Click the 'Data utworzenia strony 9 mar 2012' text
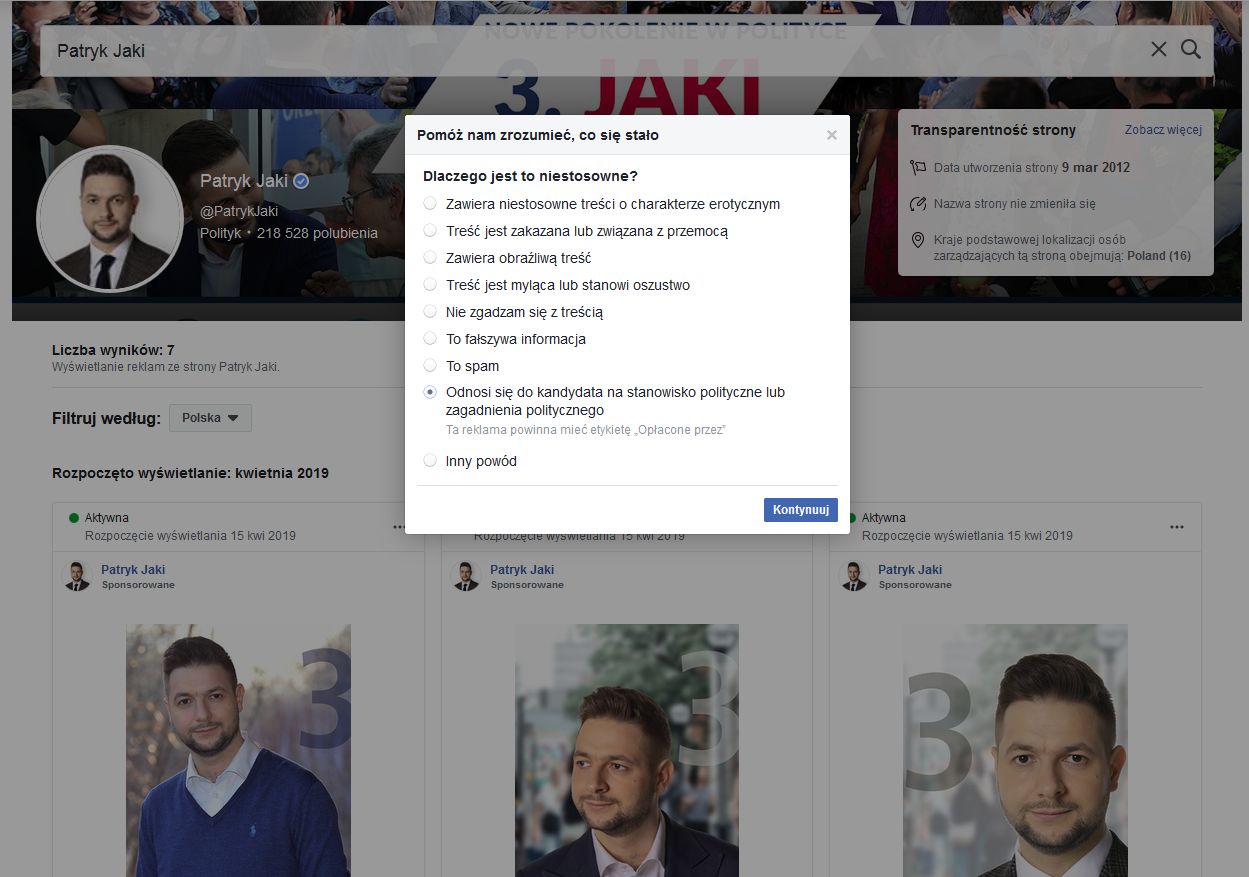The width and height of the screenshot is (1249, 877). point(1032,168)
